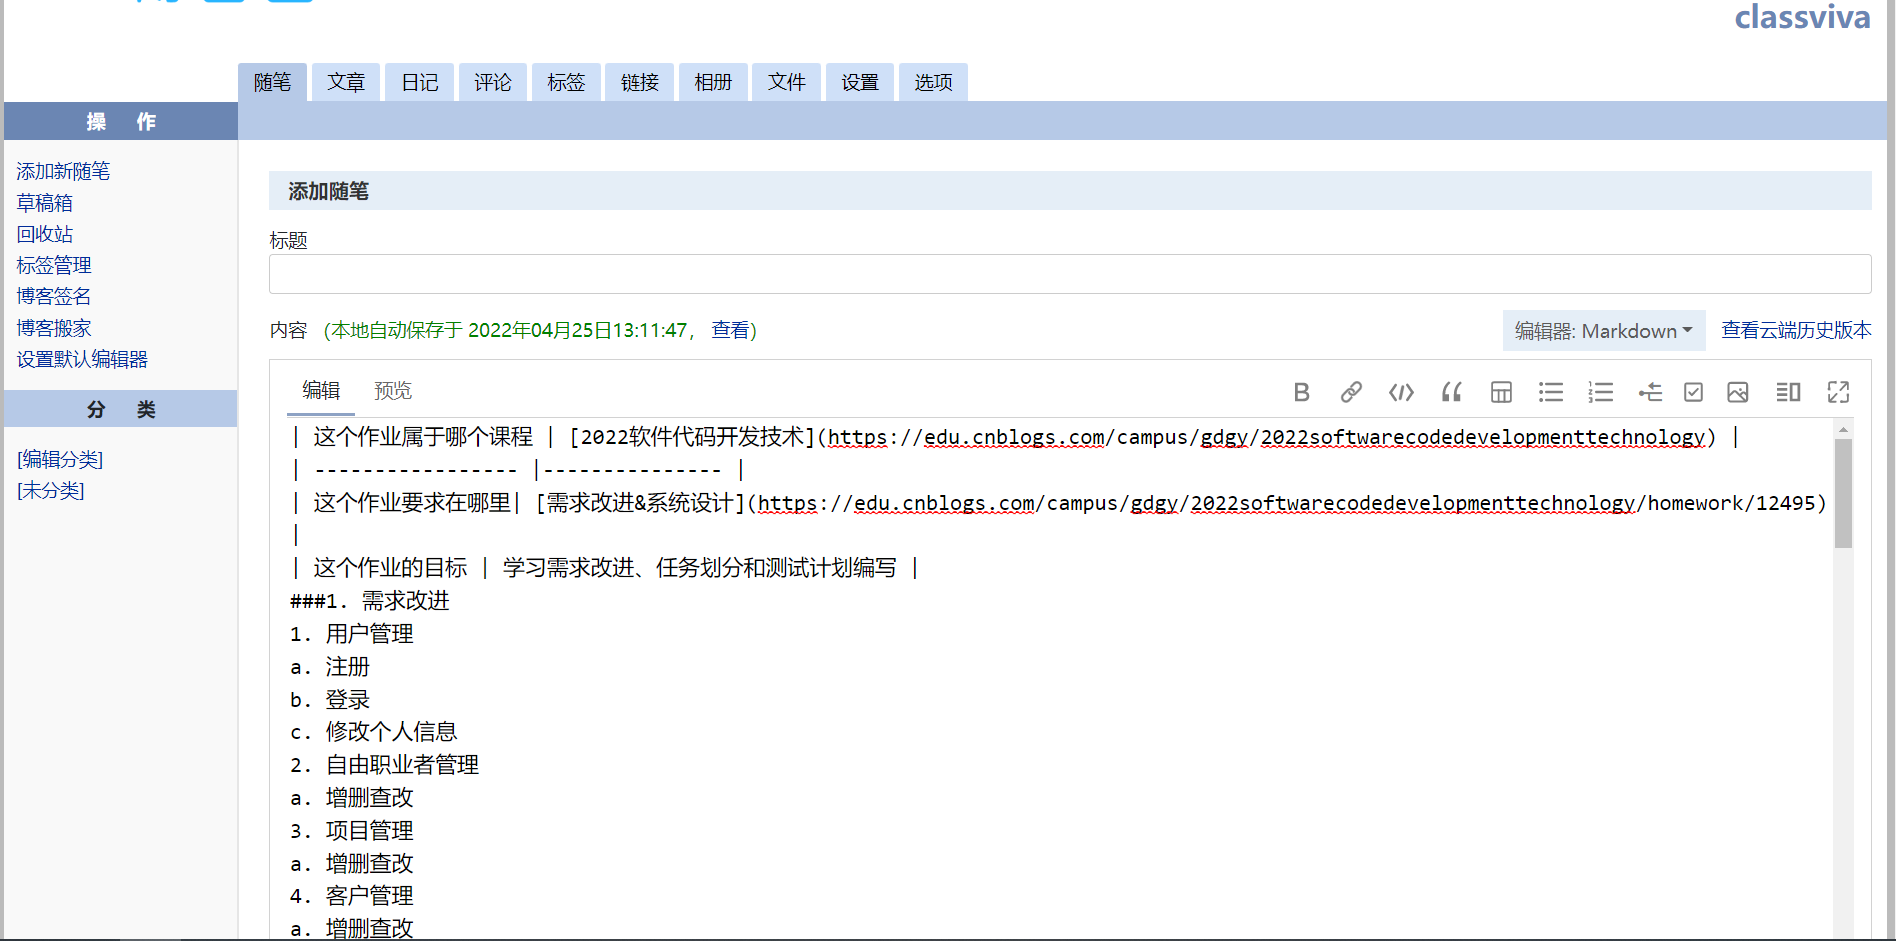Screen dimensions: 1896x941
Task: Click 设置默认编辑器 in the sidebar
Action: (x=82, y=359)
